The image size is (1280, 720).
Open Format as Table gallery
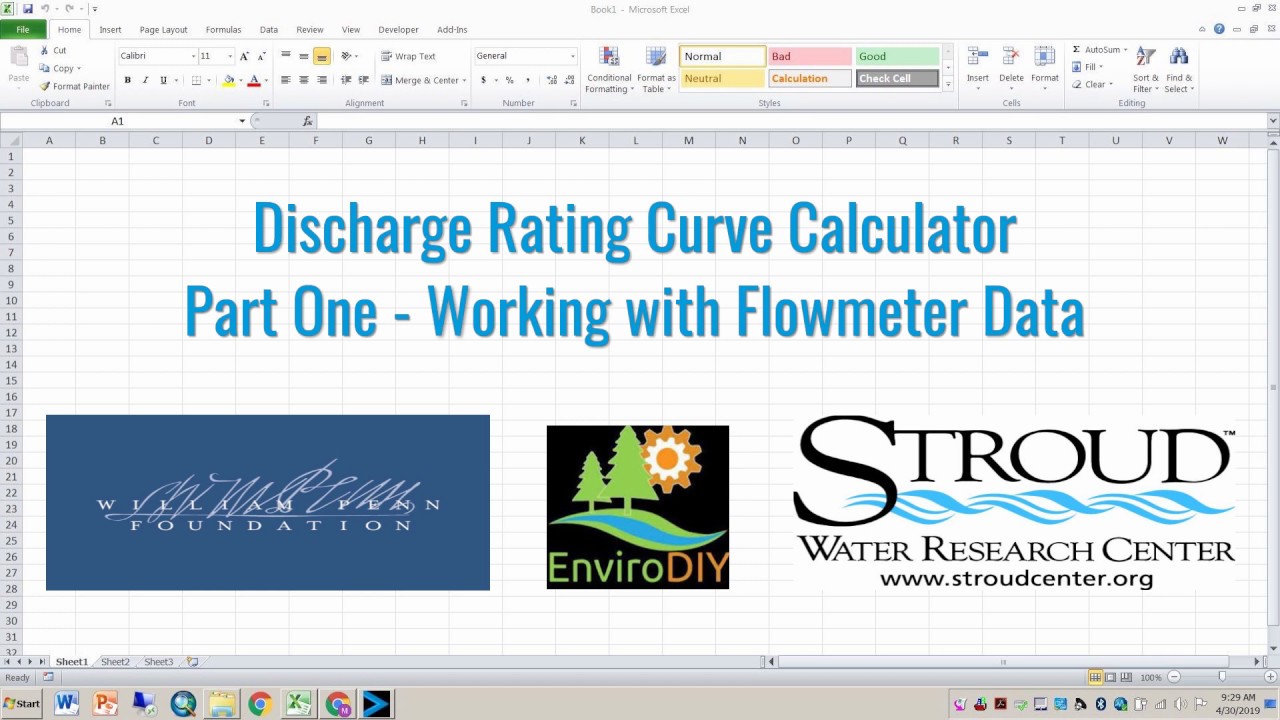pos(656,70)
